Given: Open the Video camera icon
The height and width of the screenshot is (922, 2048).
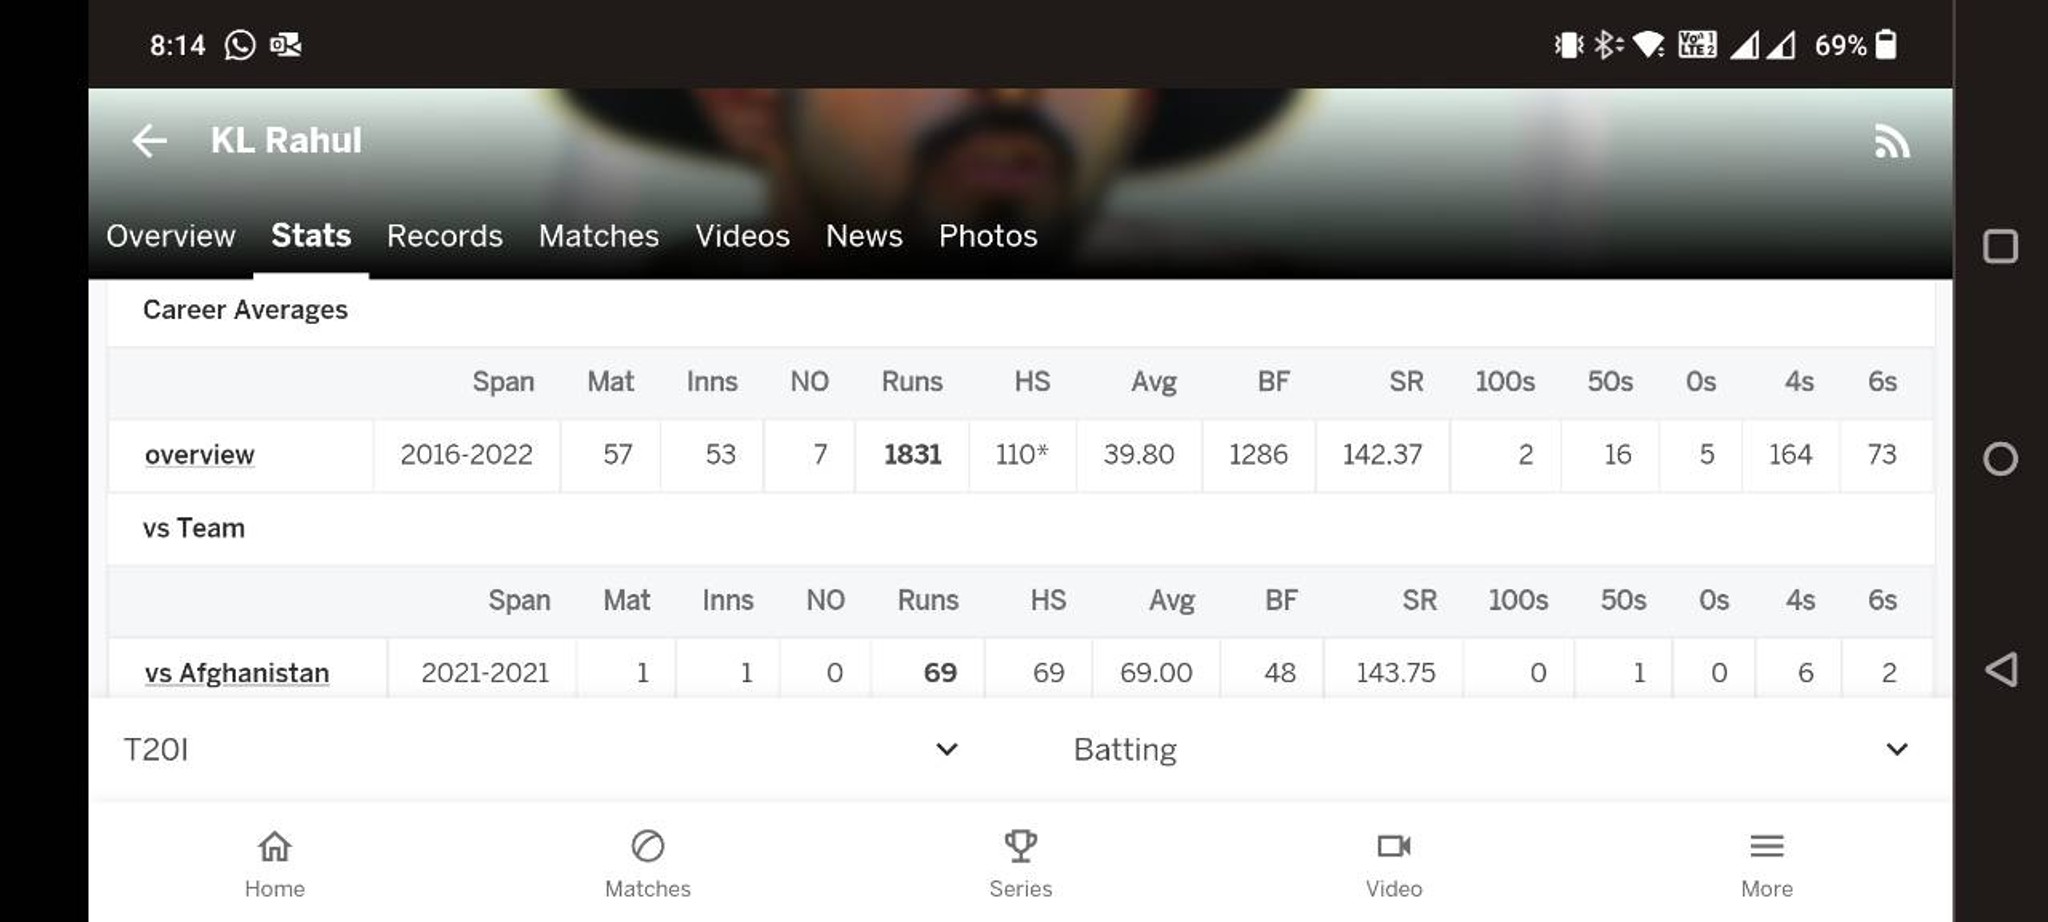Looking at the screenshot, I should [x=1393, y=846].
